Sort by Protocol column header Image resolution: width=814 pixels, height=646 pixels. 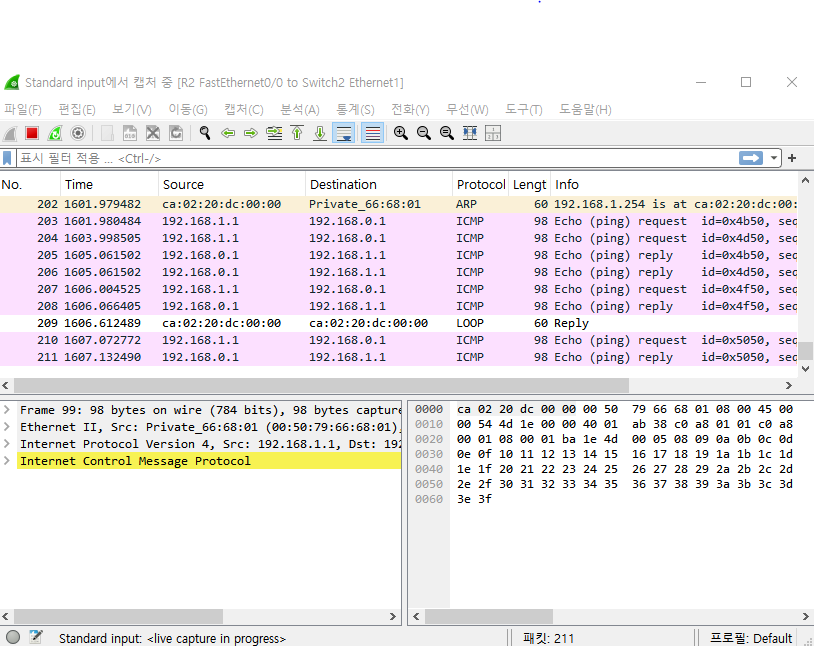click(x=481, y=184)
